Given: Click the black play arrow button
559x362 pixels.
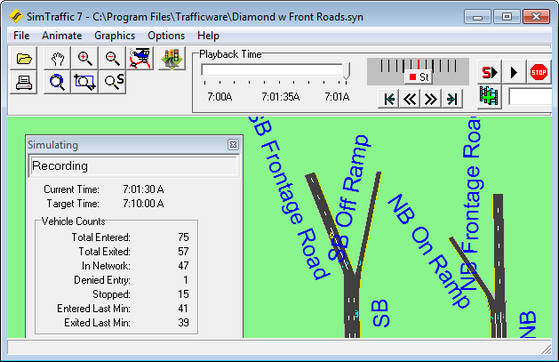Looking at the screenshot, I should tap(514, 72).
